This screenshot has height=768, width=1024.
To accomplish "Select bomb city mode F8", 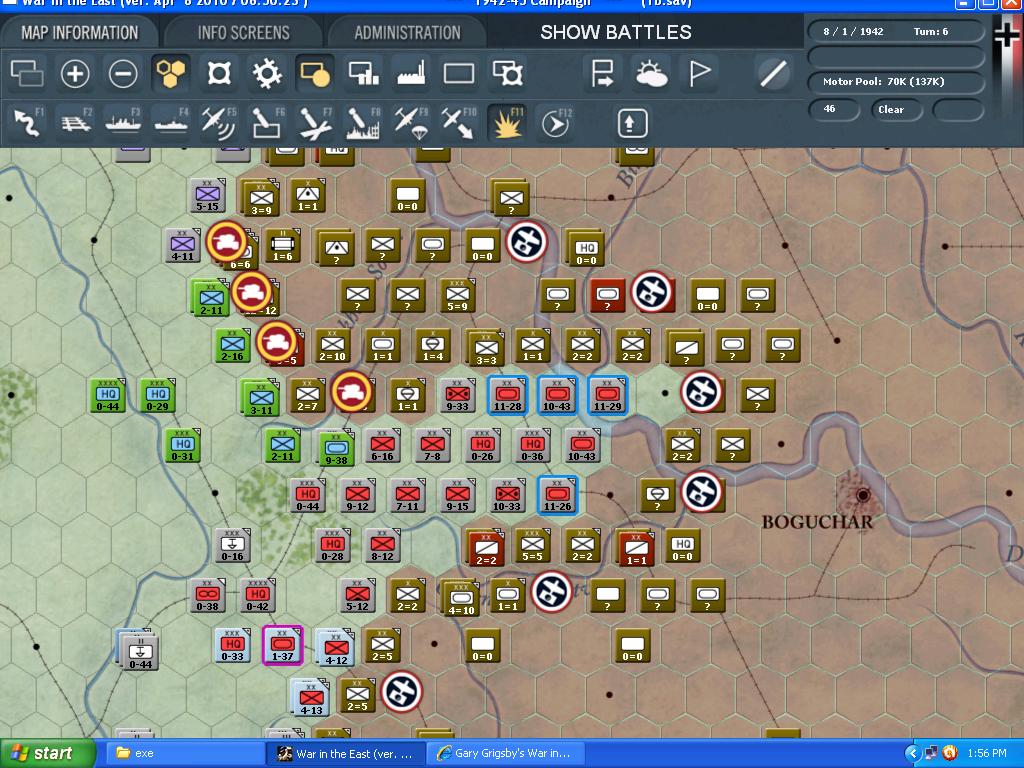I will [363, 123].
